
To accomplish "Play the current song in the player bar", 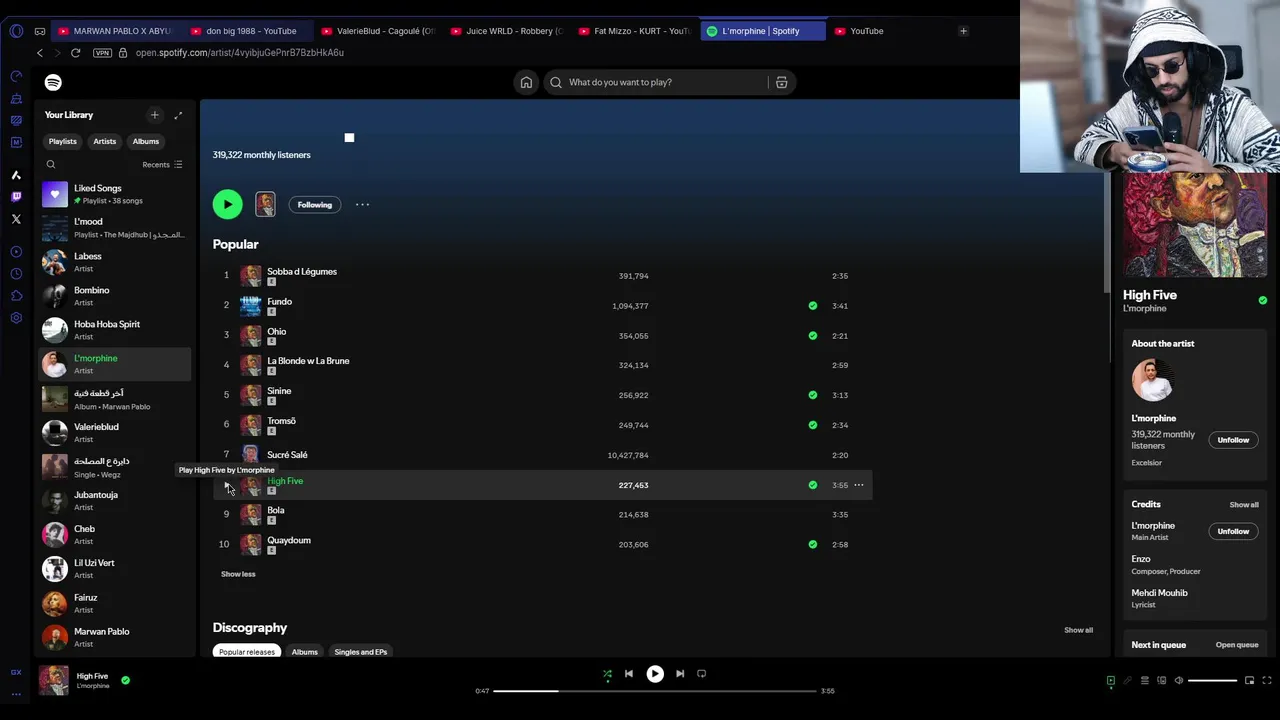I will 655,674.
